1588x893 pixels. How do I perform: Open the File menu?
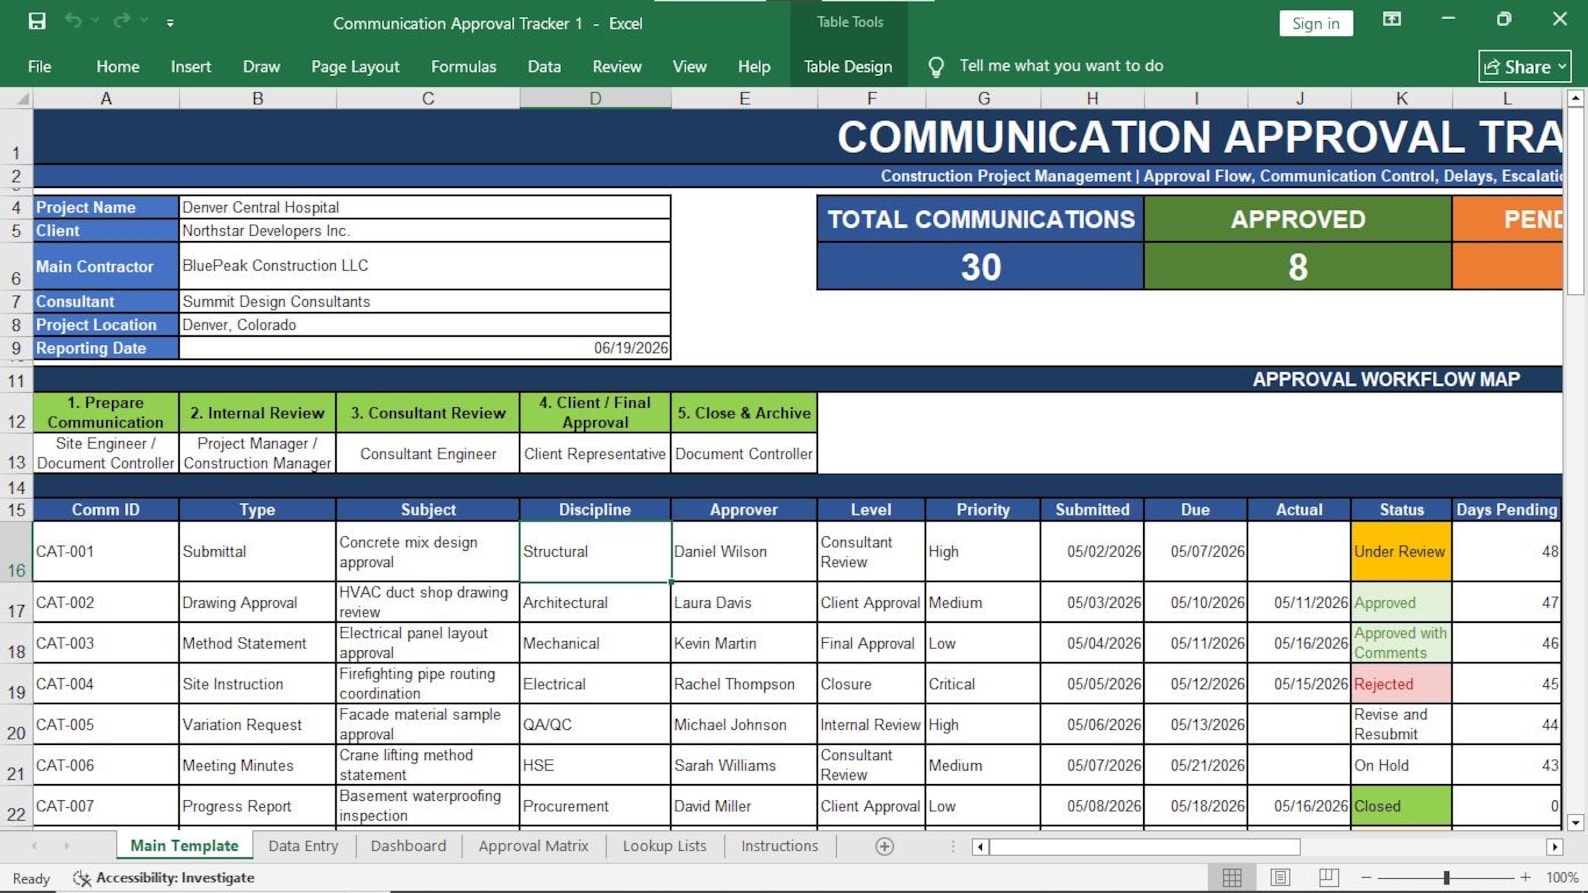coord(40,66)
